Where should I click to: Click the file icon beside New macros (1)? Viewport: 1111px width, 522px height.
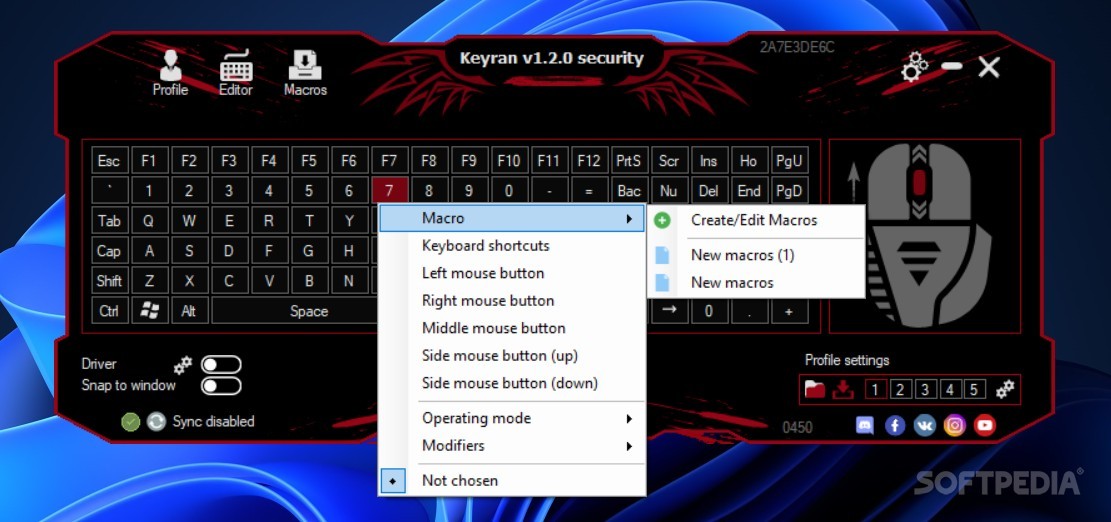pyautogui.click(x=662, y=255)
